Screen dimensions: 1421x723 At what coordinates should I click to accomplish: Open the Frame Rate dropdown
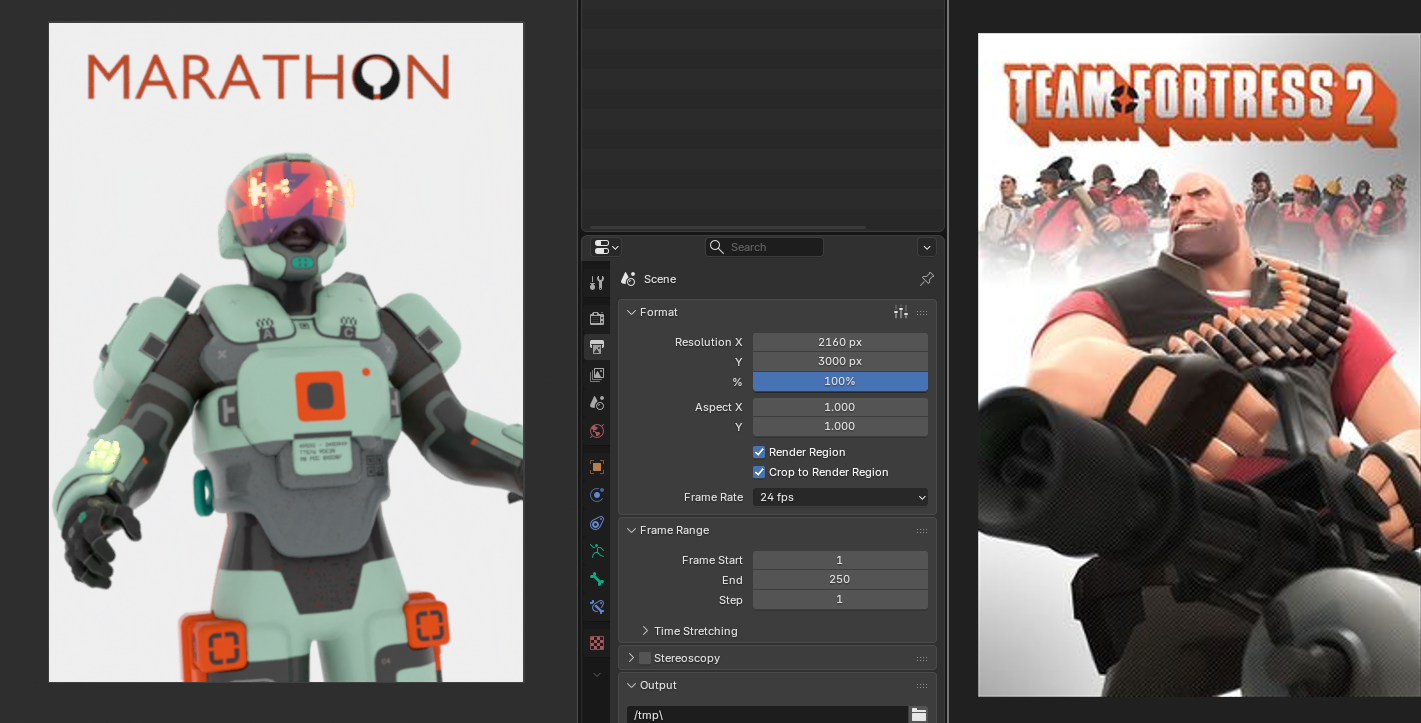[840, 497]
